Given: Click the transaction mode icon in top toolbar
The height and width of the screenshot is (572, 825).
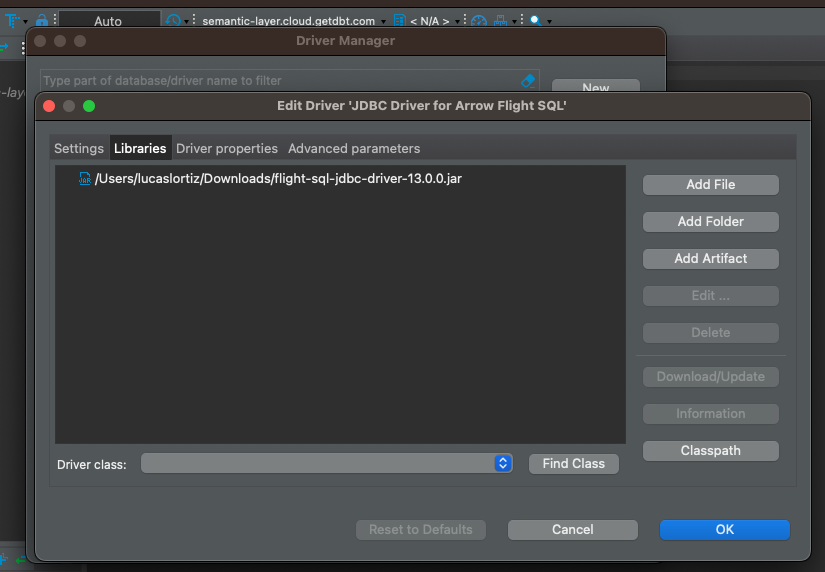Looking at the screenshot, I should [x=13, y=21].
